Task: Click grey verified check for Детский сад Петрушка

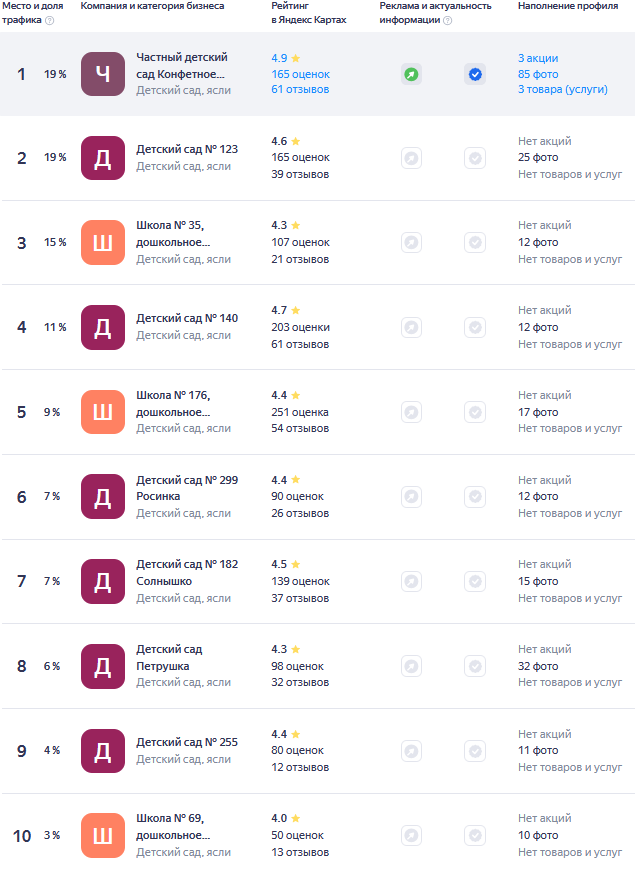Action: click(x=475, y=666)
